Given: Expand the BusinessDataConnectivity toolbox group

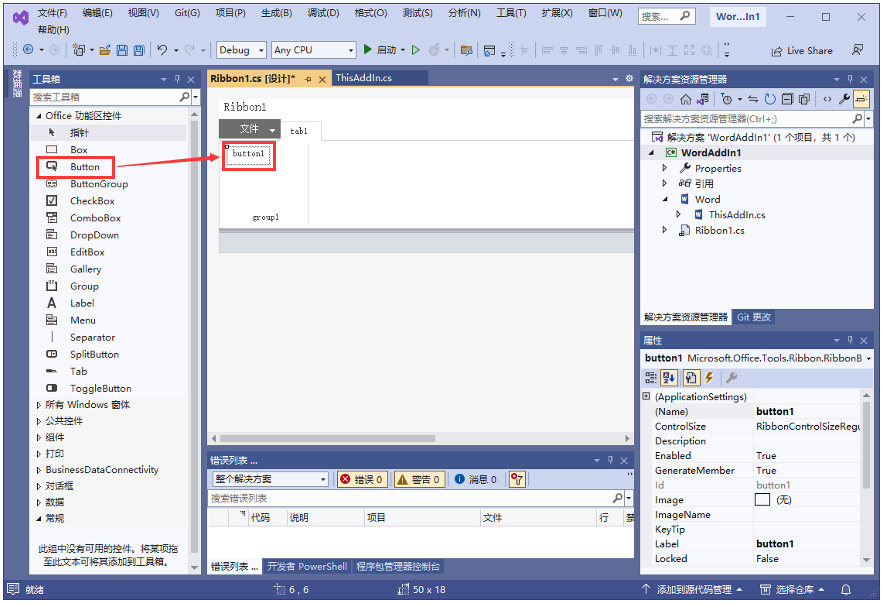Looking at the screenshot, I should (x=39, y=470).
